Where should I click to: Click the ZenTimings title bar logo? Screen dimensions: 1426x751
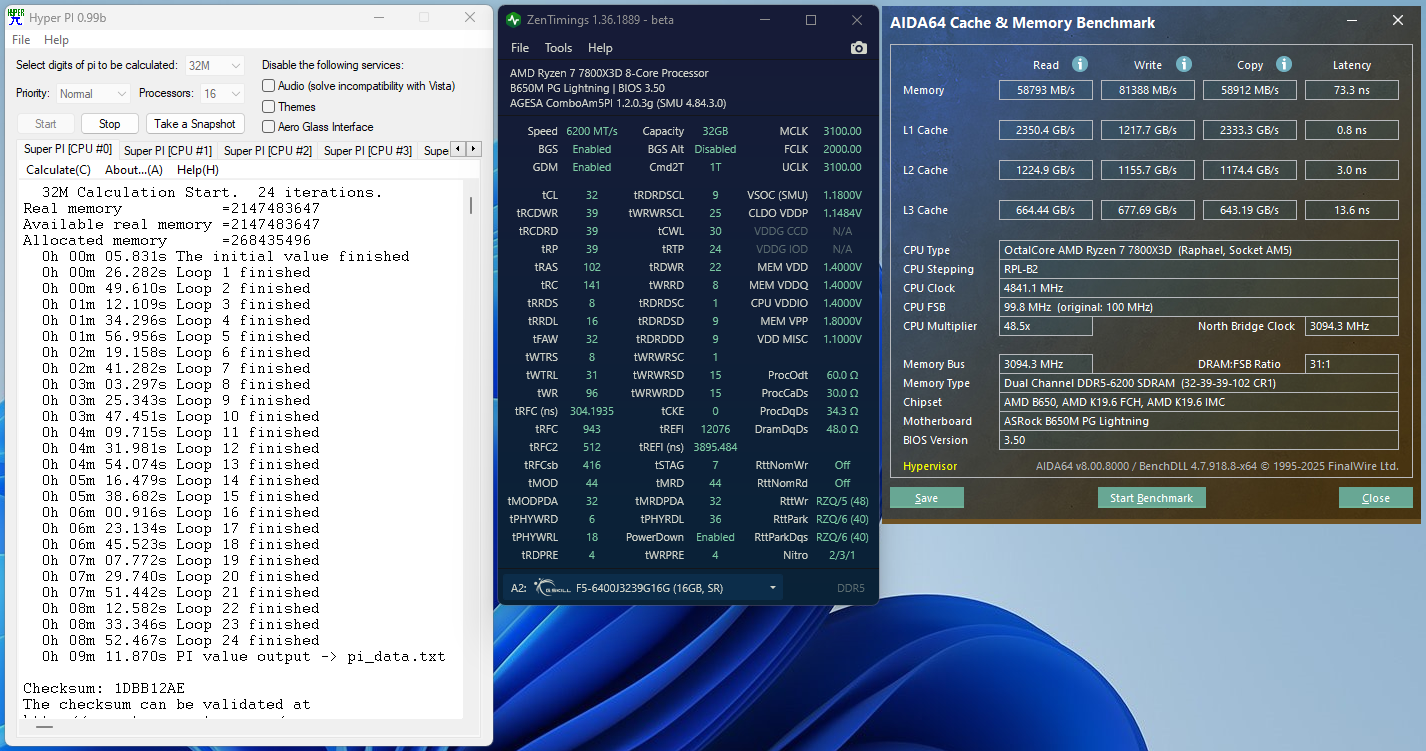(x=514, y=20)
